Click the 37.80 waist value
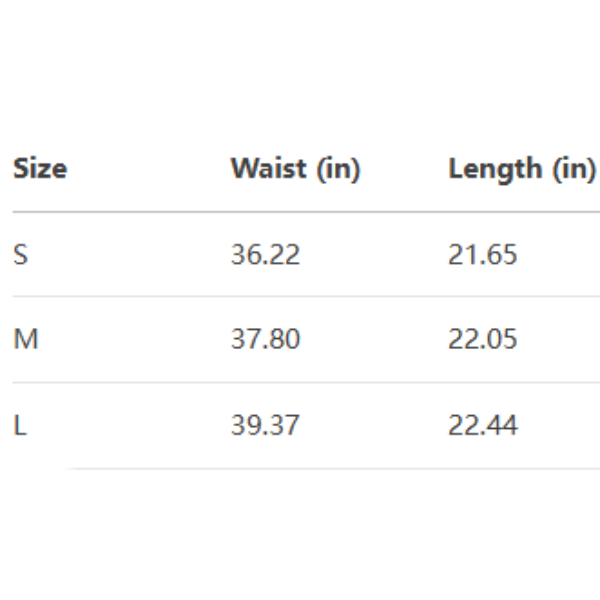The width and height of the screenshot is (600, 600). pyautogui.click(x=265, y=340)
